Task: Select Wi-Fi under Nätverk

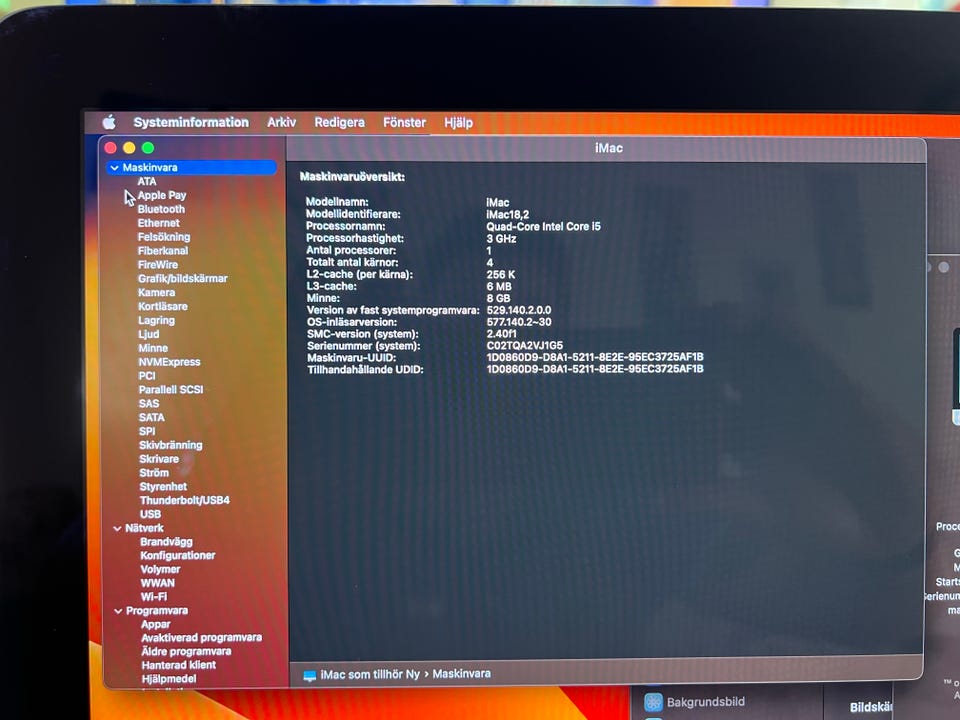Action: (154, 596)
